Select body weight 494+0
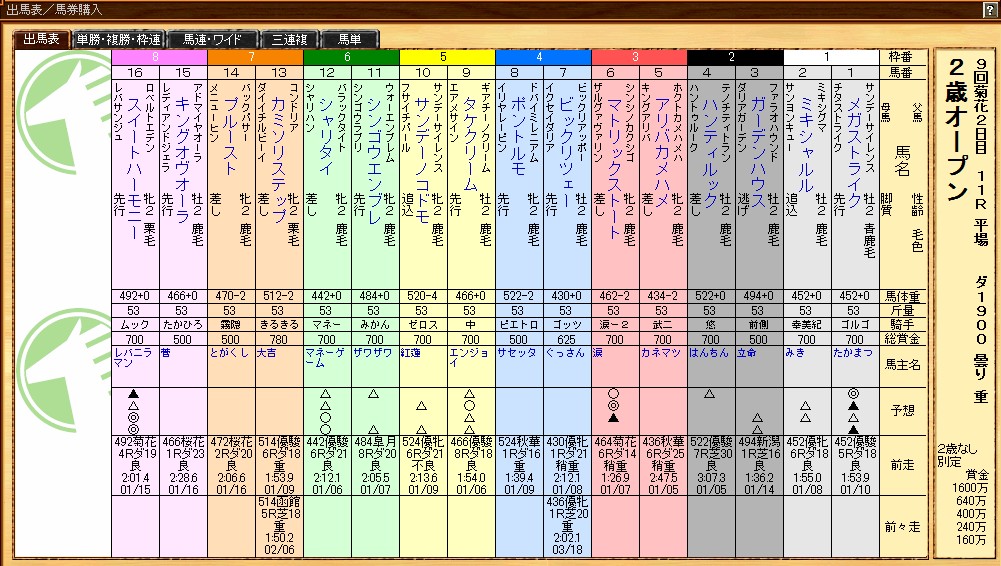The image size is (1001, 566). coord(758,296)
